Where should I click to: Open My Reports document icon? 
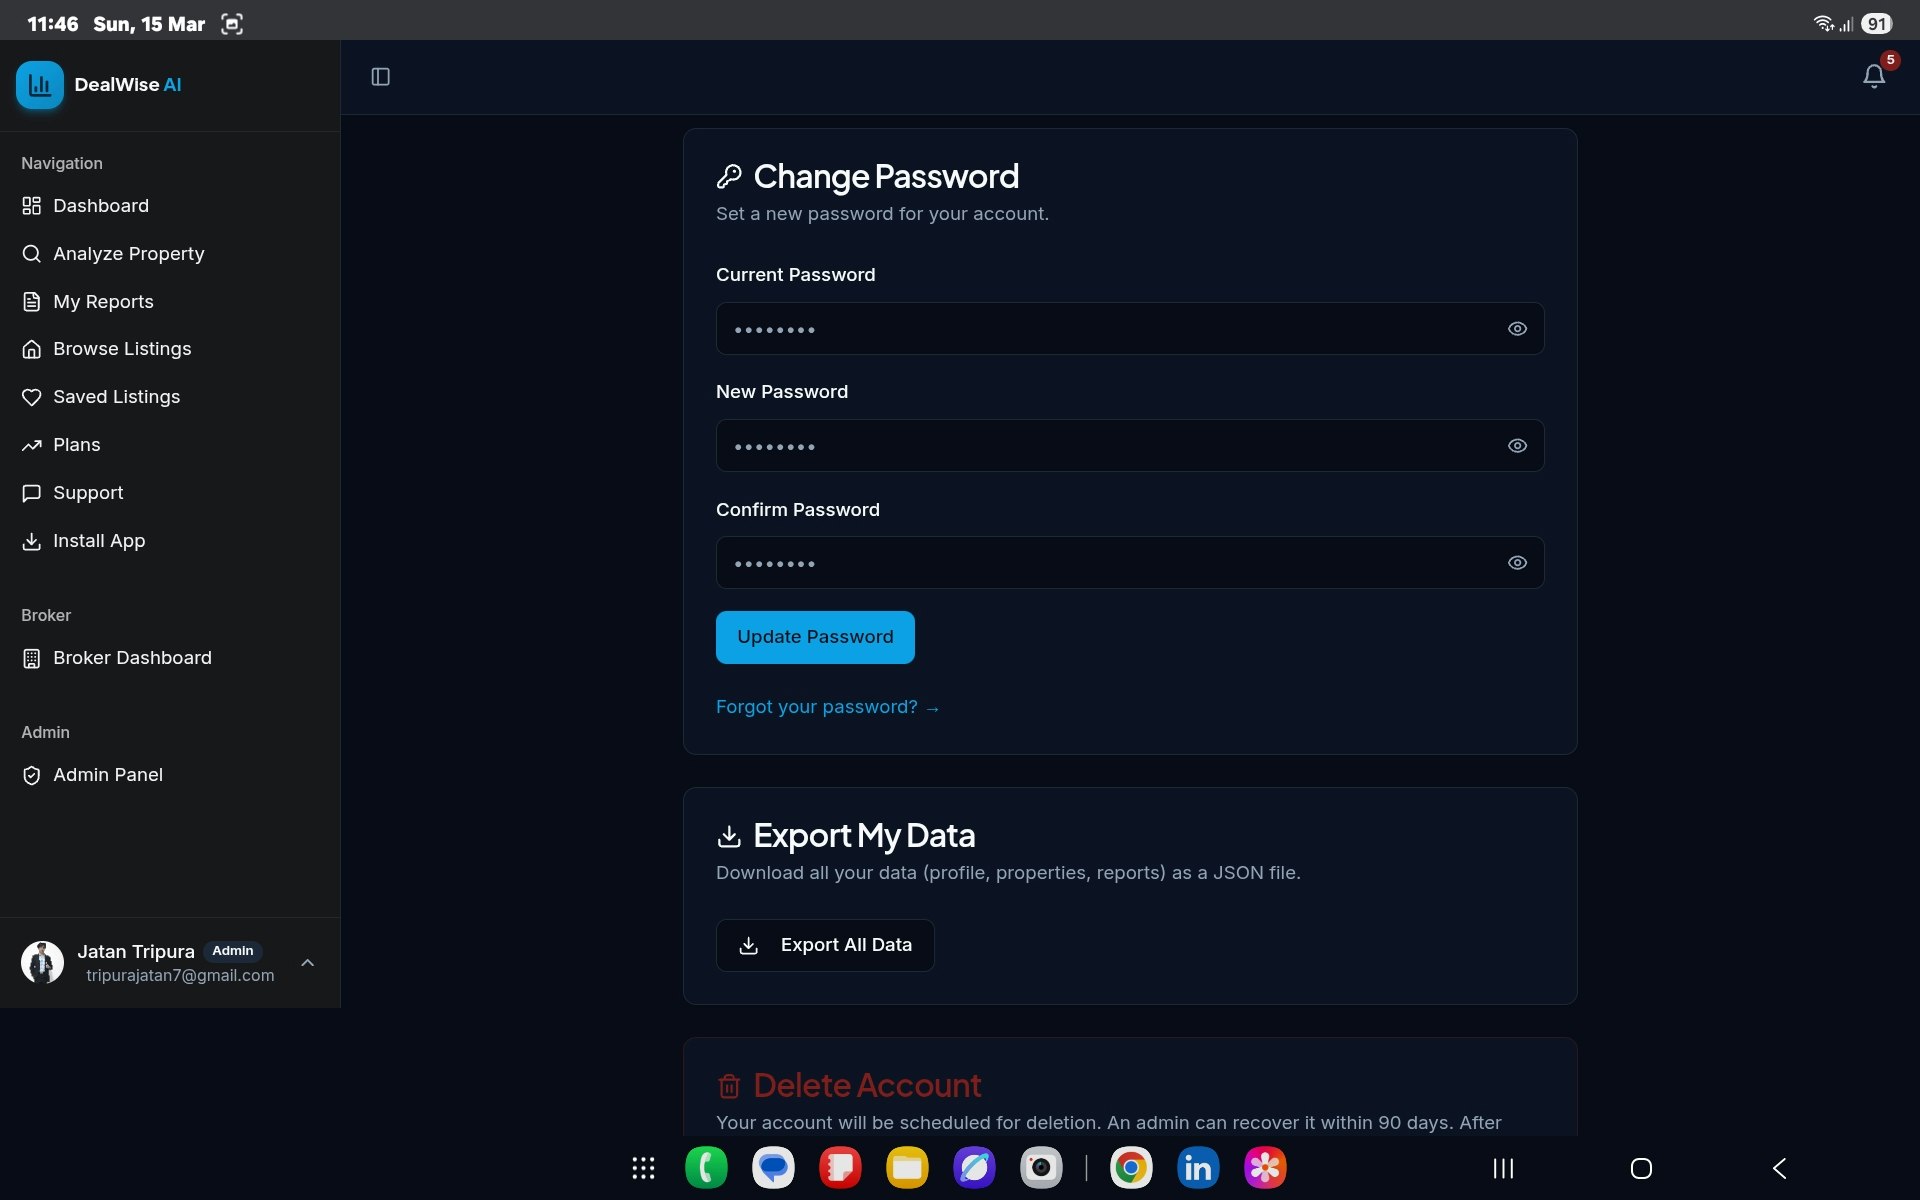pos(31,301)
